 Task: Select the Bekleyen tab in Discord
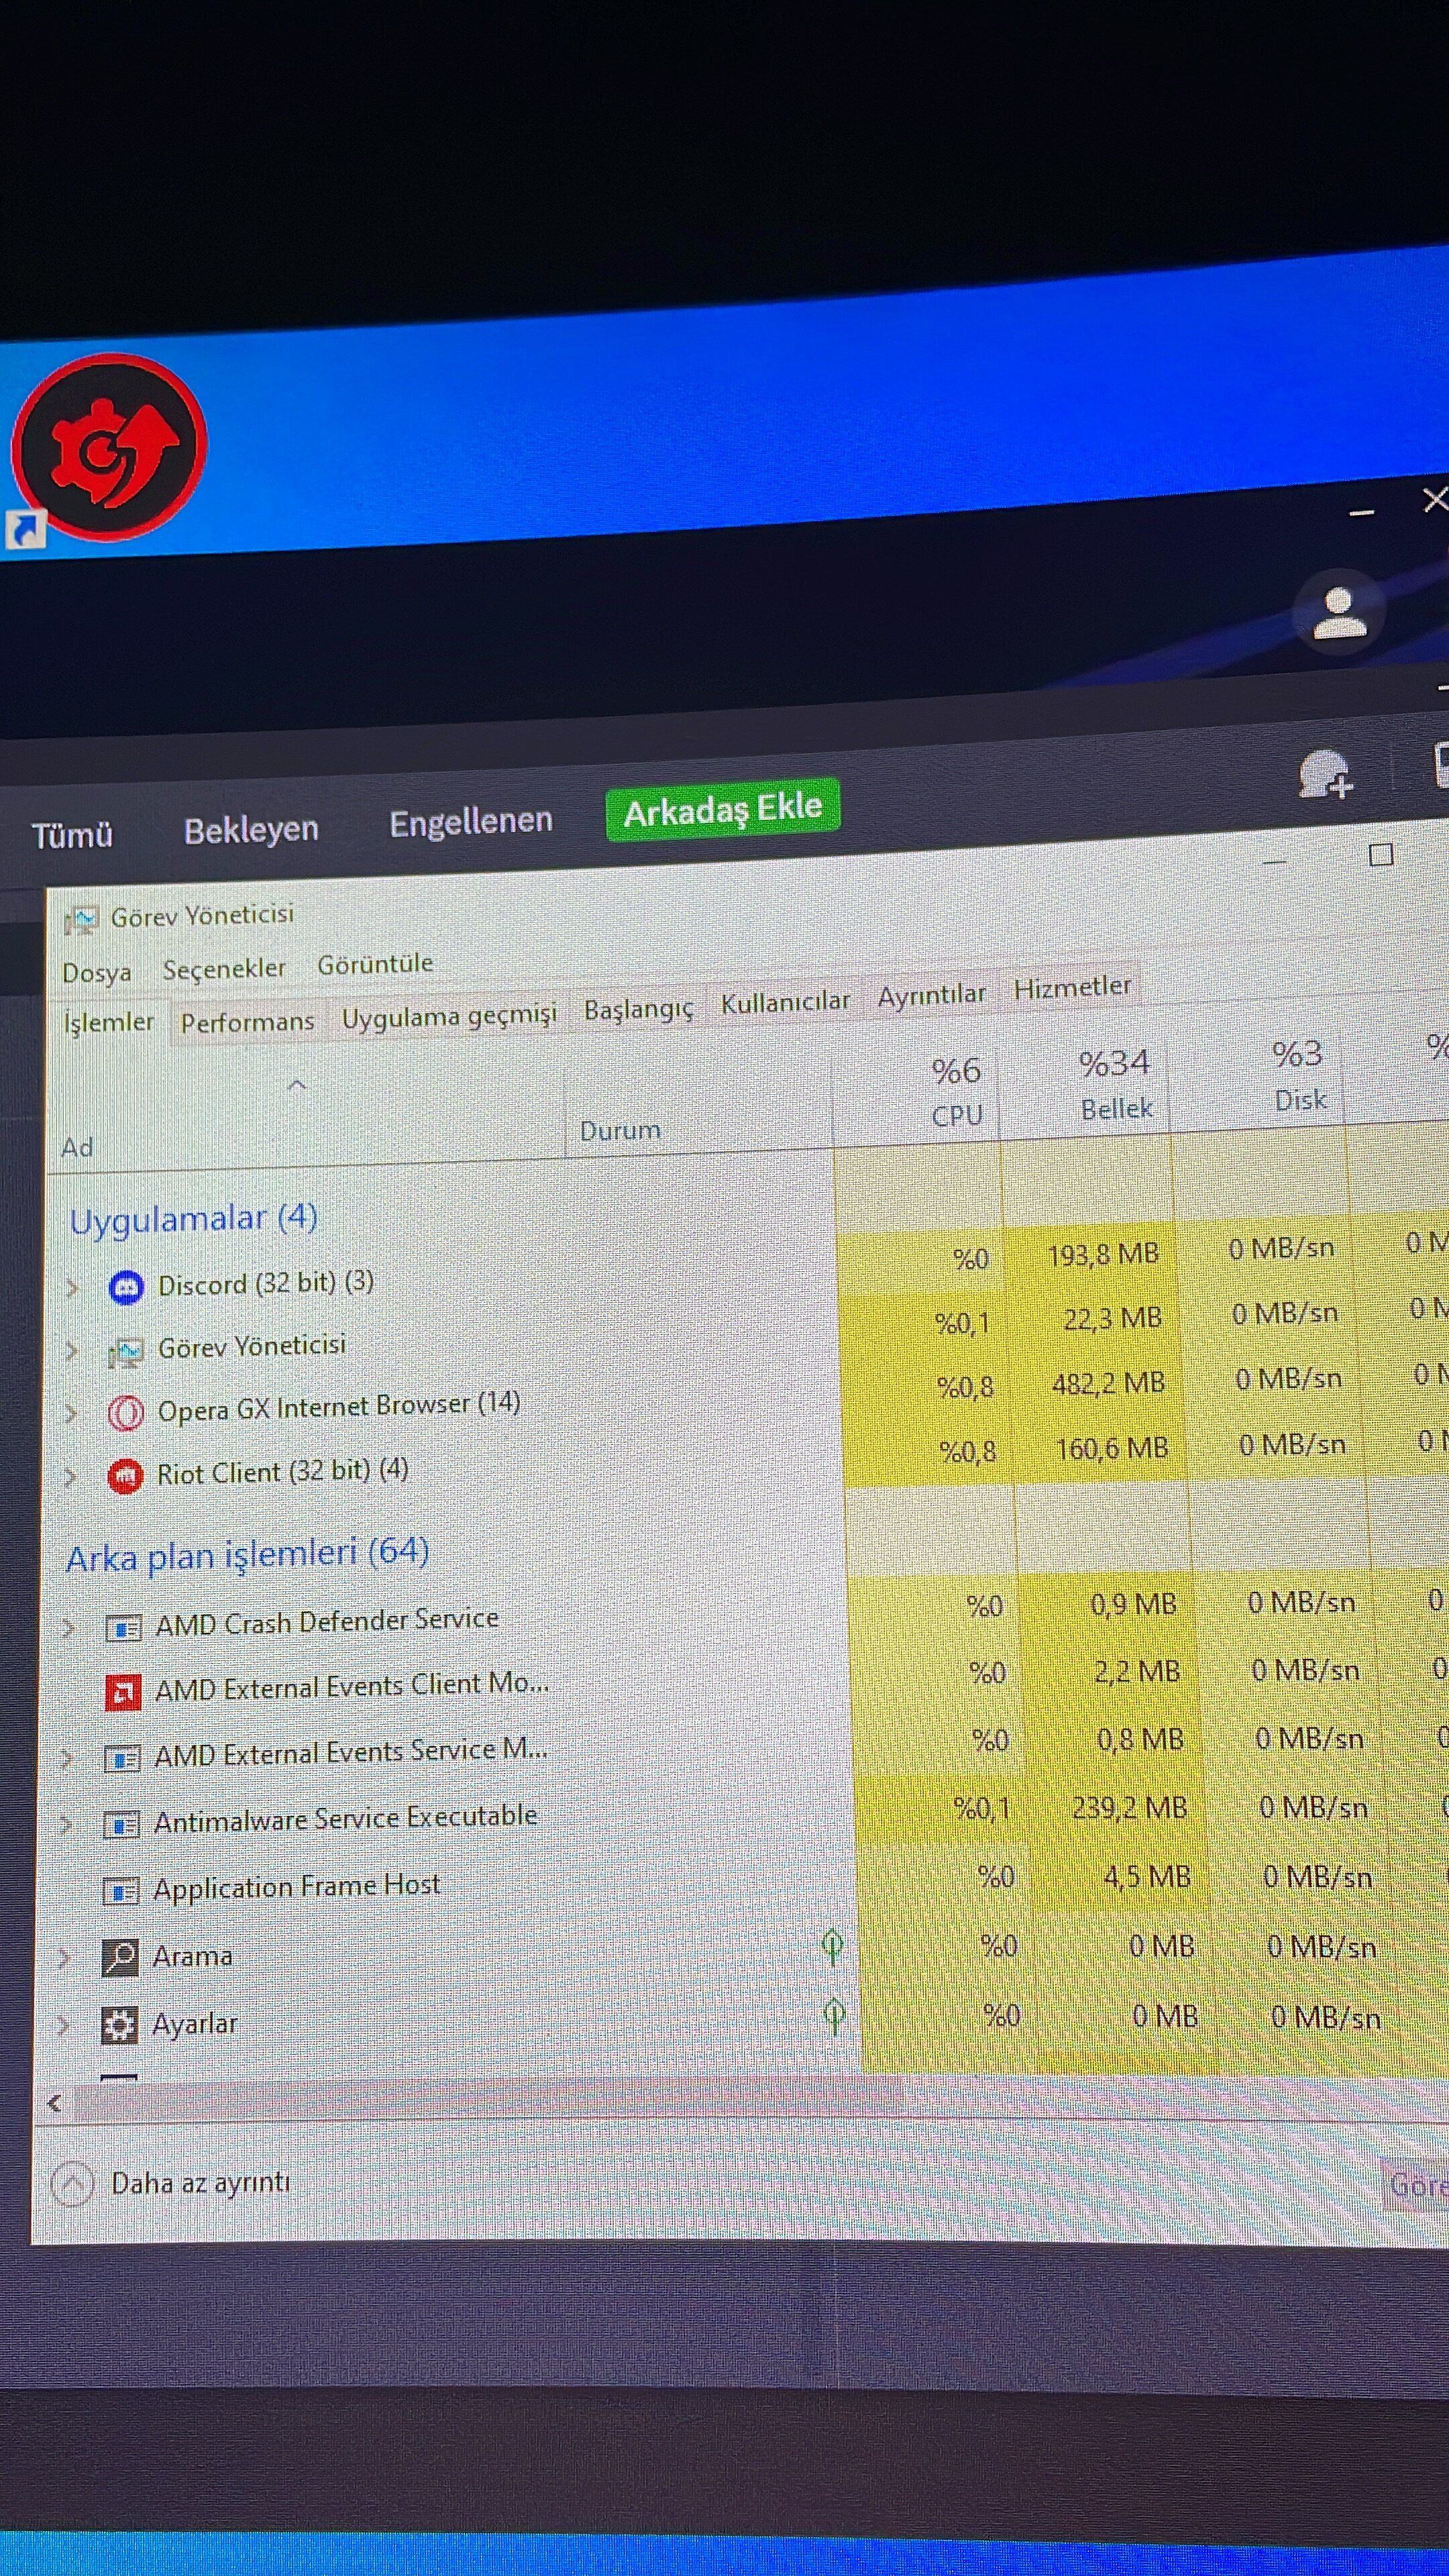coord(251,829)
